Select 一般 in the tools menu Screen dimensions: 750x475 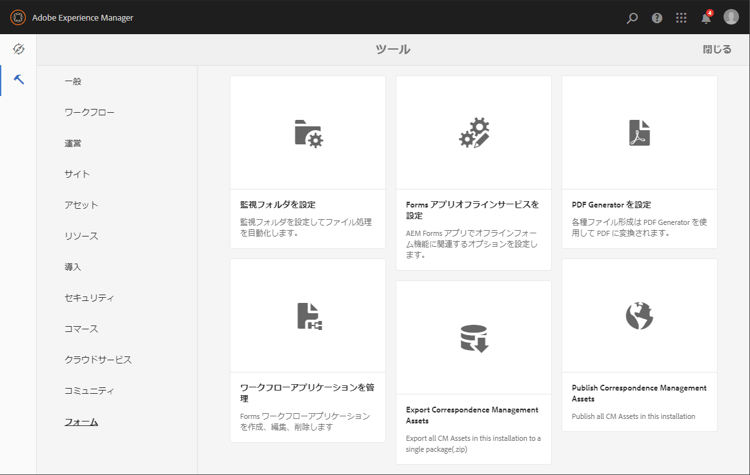[x=73, y=81]
